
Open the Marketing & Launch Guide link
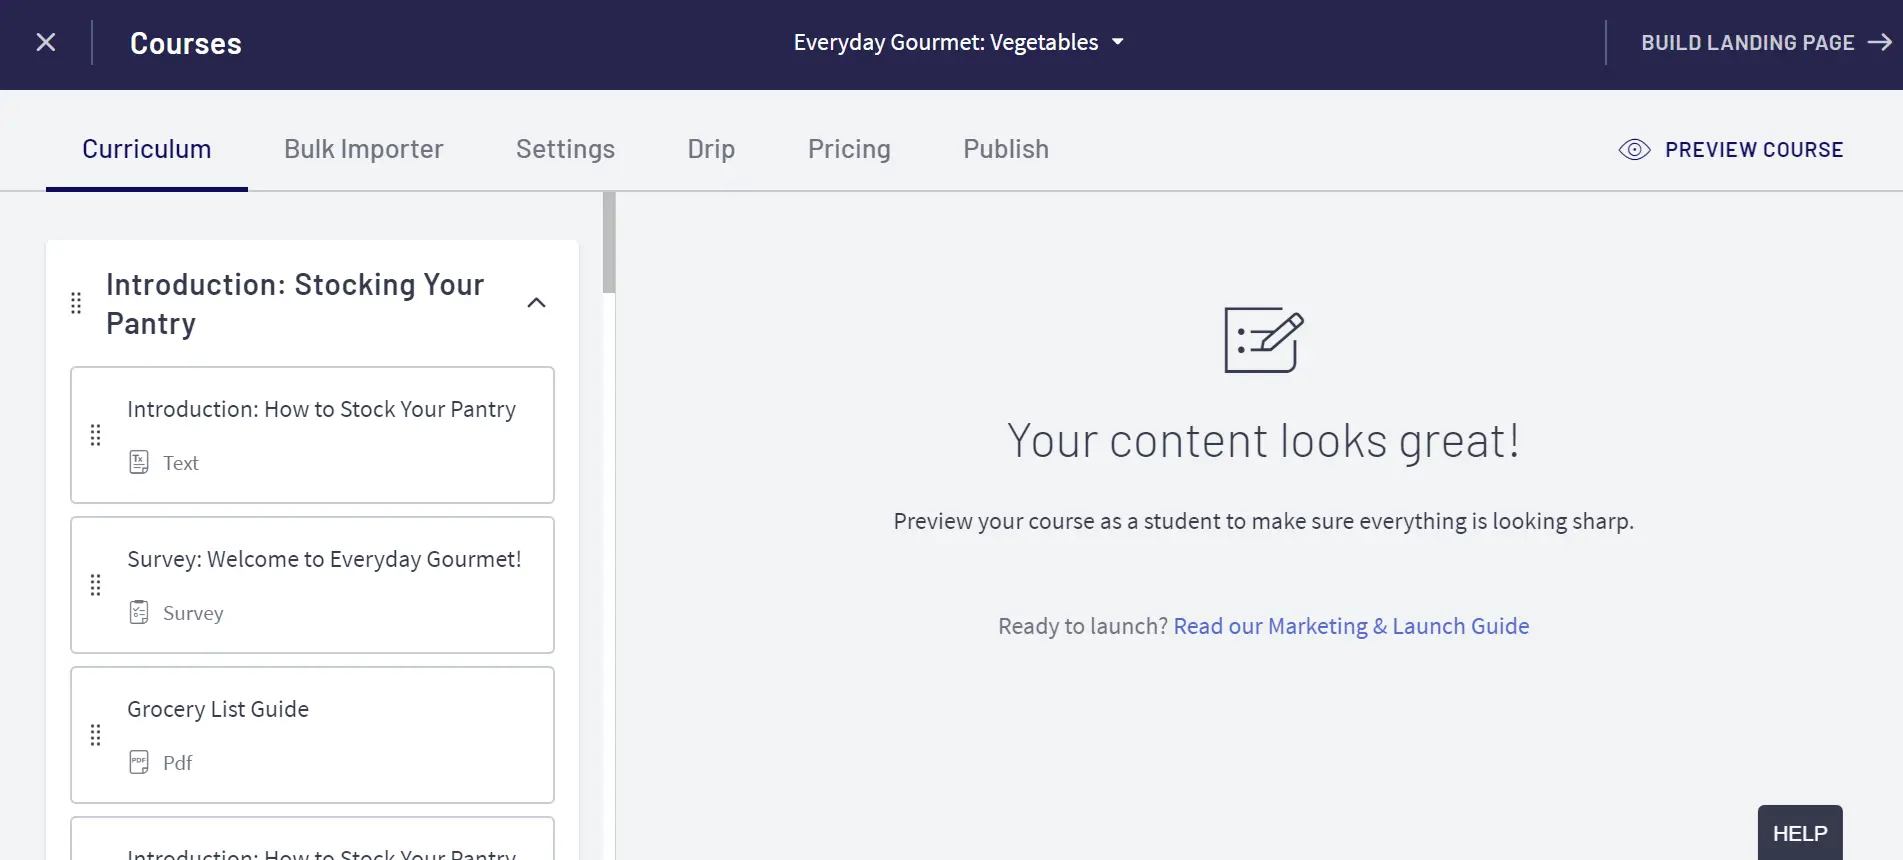tap(1350, 626)
